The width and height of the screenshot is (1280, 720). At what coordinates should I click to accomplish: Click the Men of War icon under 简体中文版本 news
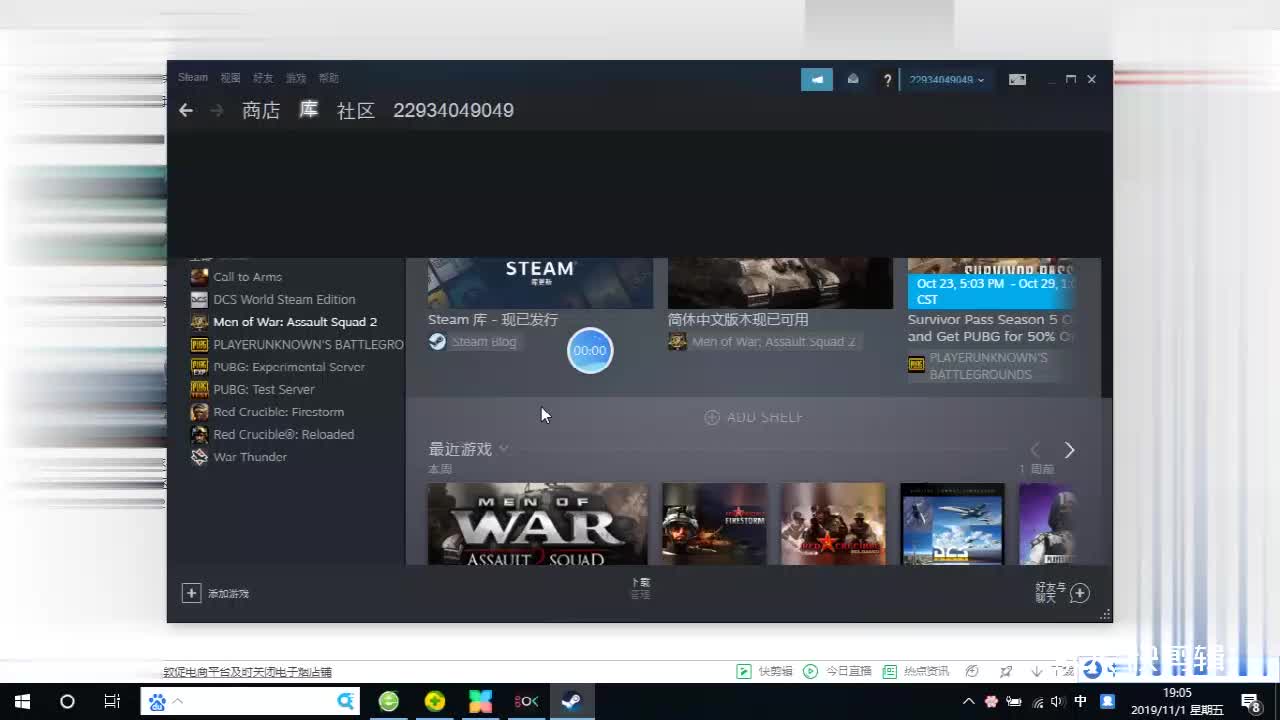pos(677,341)
